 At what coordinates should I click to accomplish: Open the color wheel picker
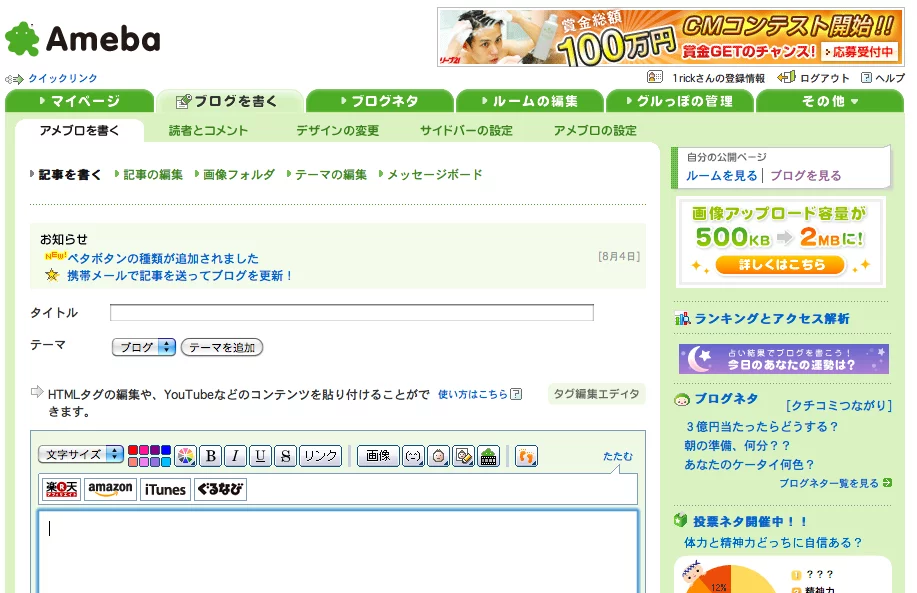point(185,456)
